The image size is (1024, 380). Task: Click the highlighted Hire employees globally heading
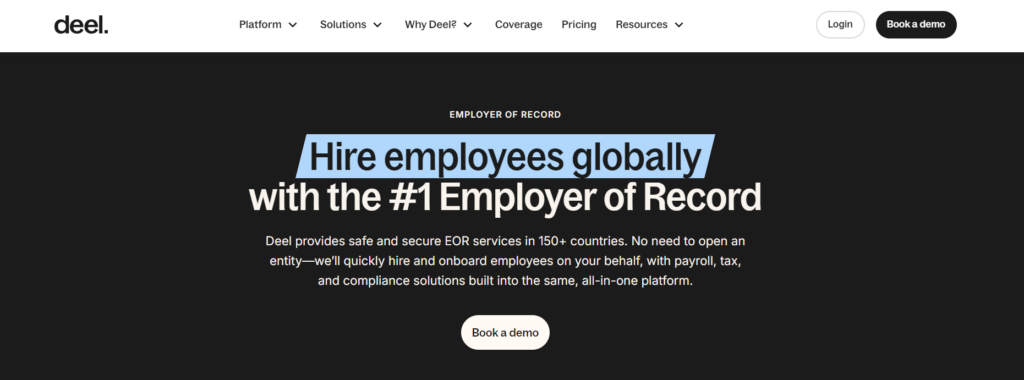point(505,157)
